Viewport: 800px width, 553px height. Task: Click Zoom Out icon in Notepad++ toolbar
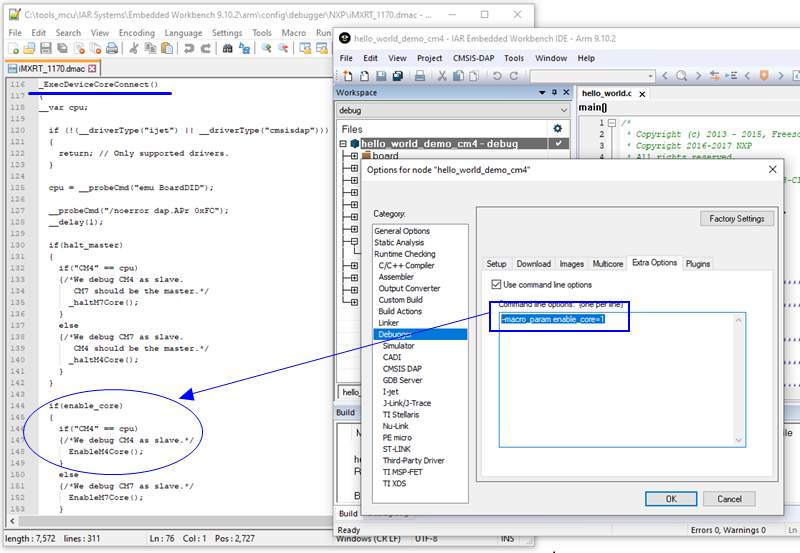coord(283,48)
